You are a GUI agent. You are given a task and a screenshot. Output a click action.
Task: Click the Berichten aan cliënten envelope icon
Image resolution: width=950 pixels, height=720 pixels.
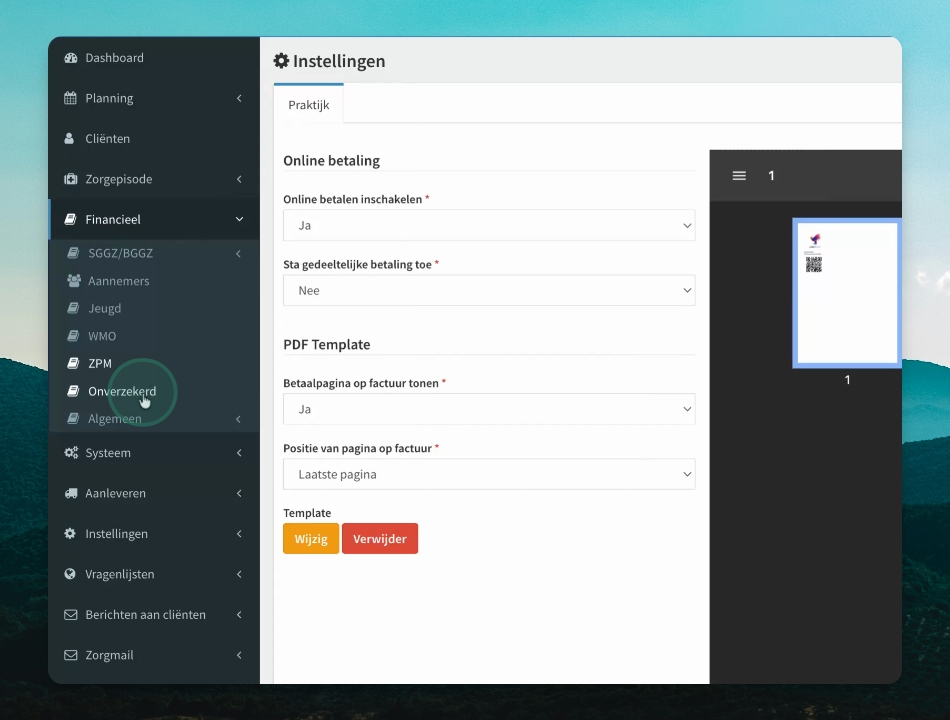(x=71, y=615)
